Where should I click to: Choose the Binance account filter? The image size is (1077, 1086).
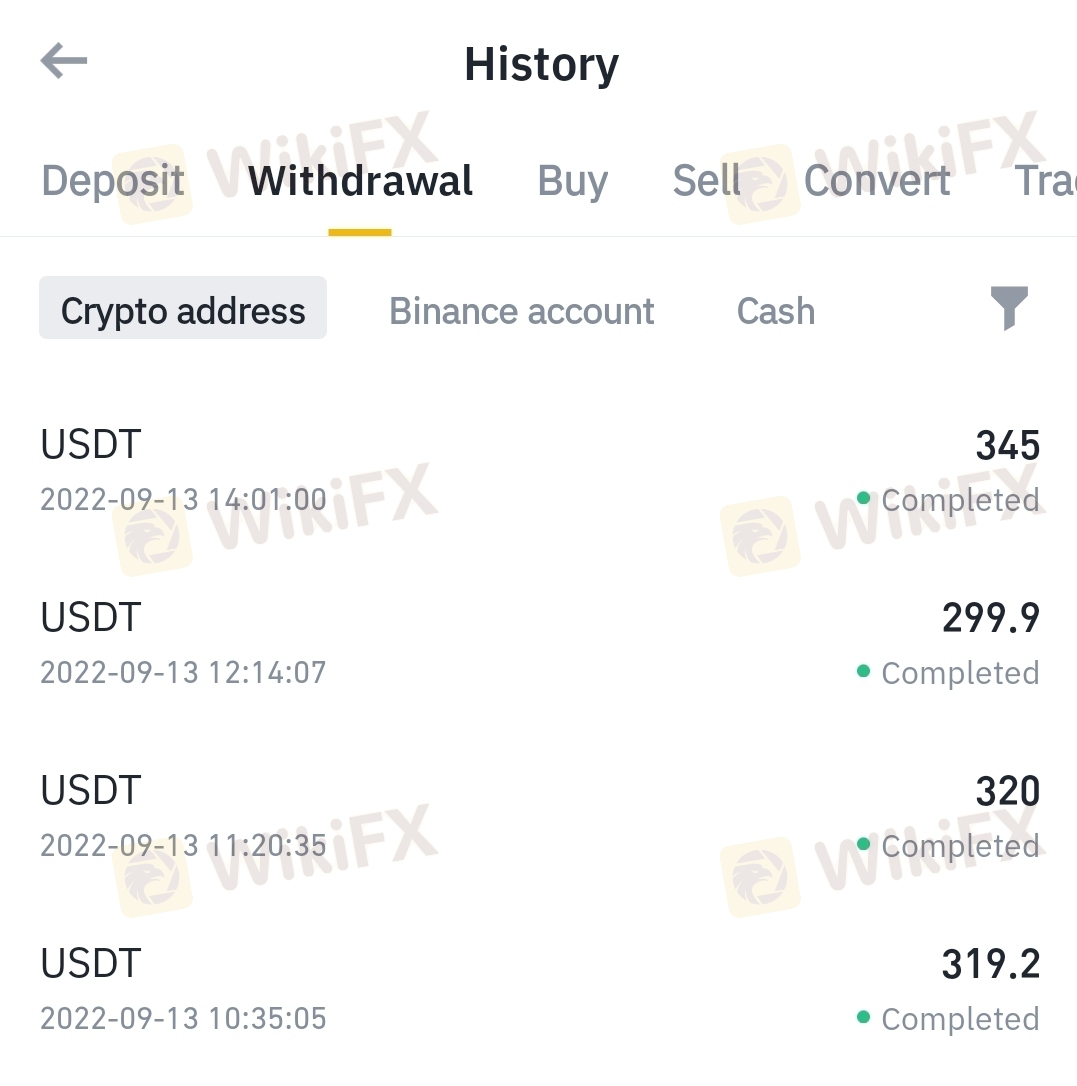tap(522, 311)
